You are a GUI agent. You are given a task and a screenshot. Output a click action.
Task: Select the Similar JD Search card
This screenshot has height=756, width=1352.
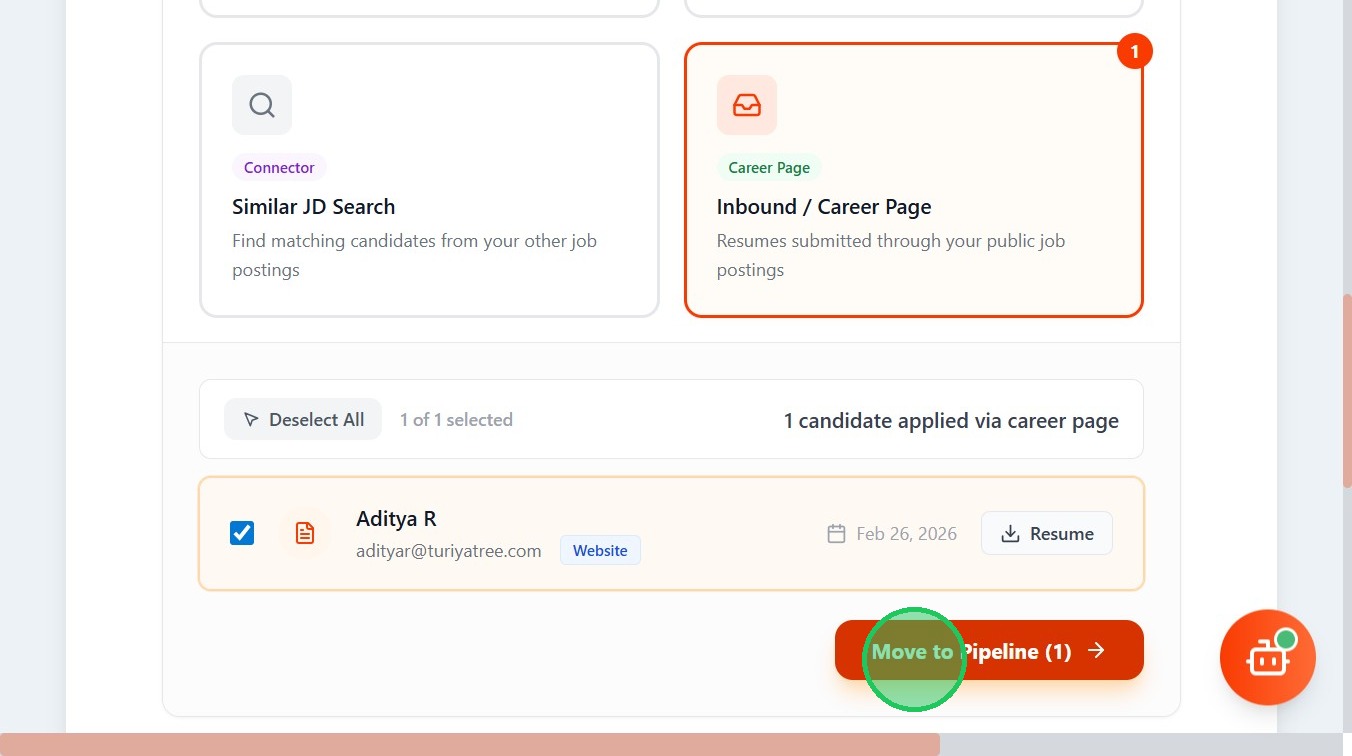(x=429, y=180)
